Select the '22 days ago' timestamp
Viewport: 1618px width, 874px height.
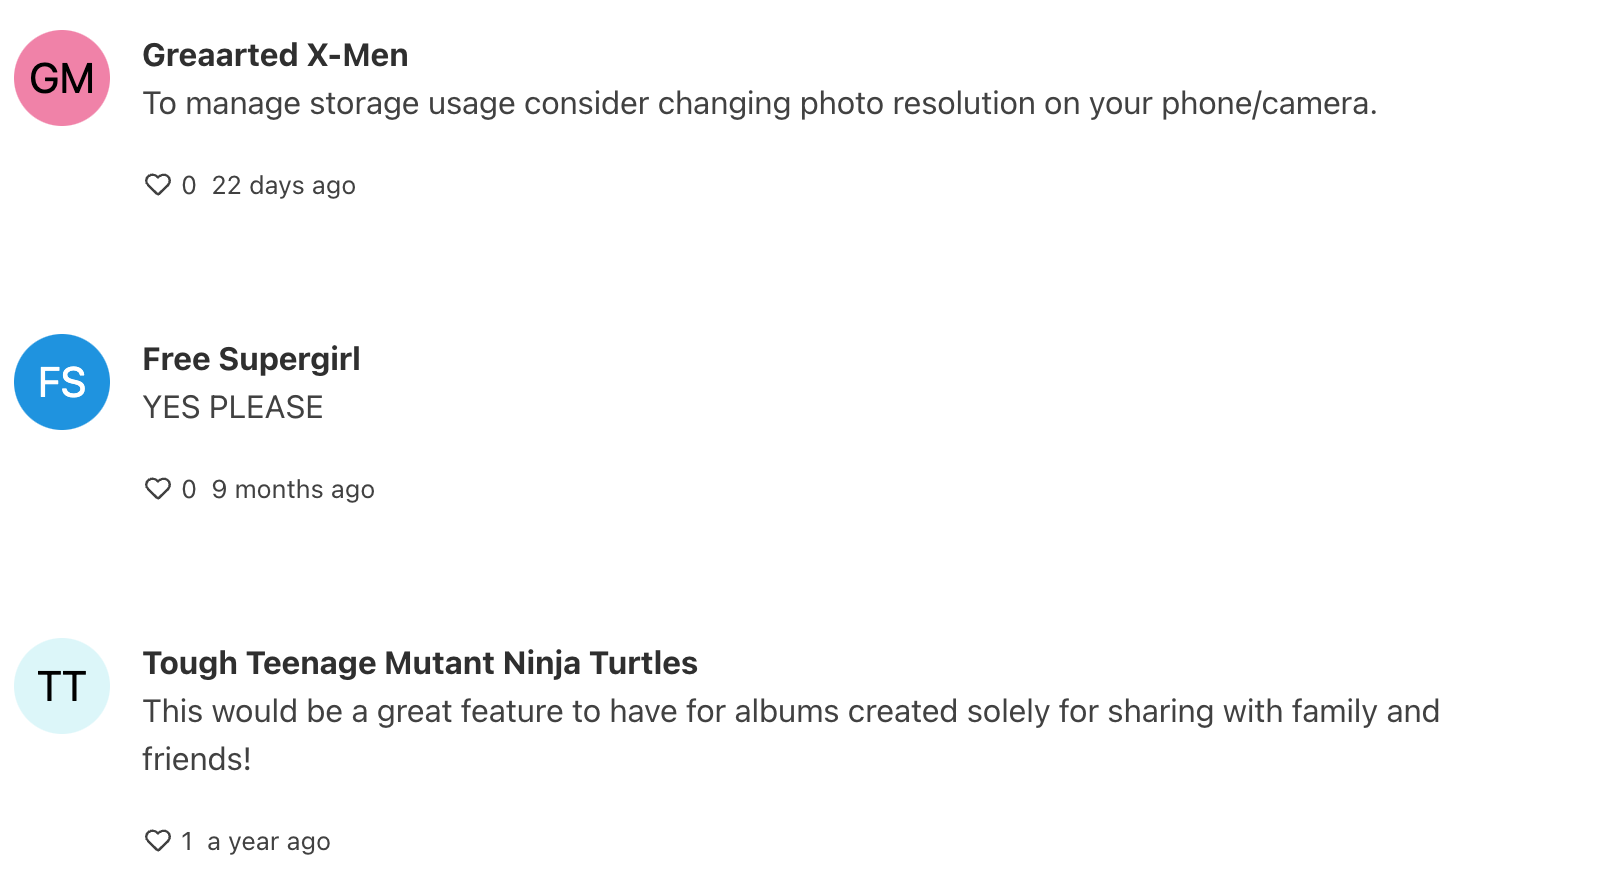pos(283,185)
